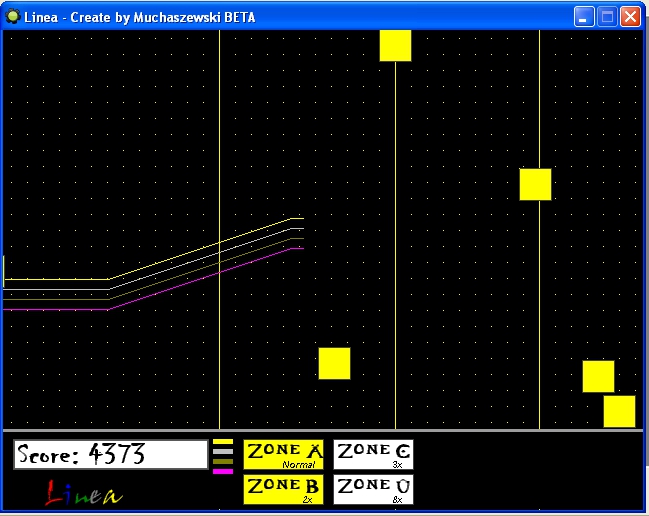Switch to Zone B 2x multiplier

(x=283, y=489)
